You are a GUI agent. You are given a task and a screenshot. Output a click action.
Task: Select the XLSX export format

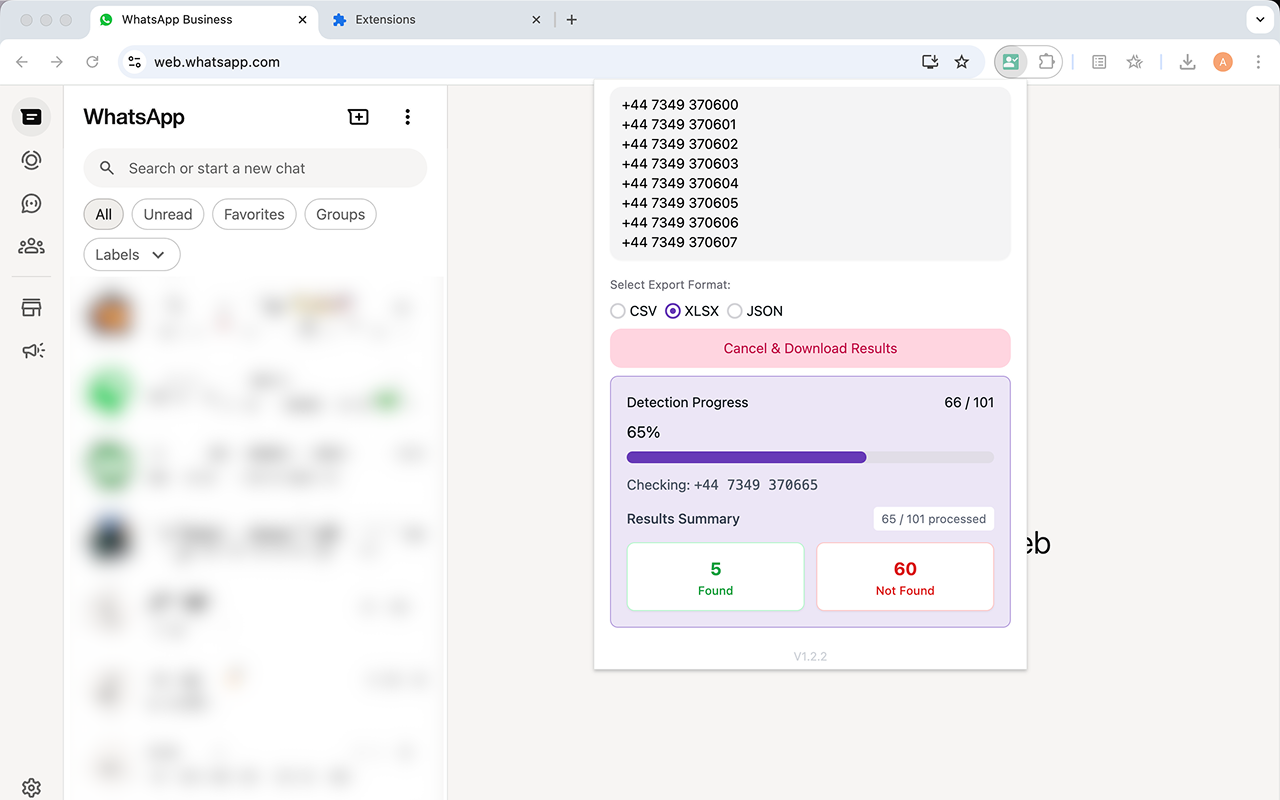(x=672, y=311)
